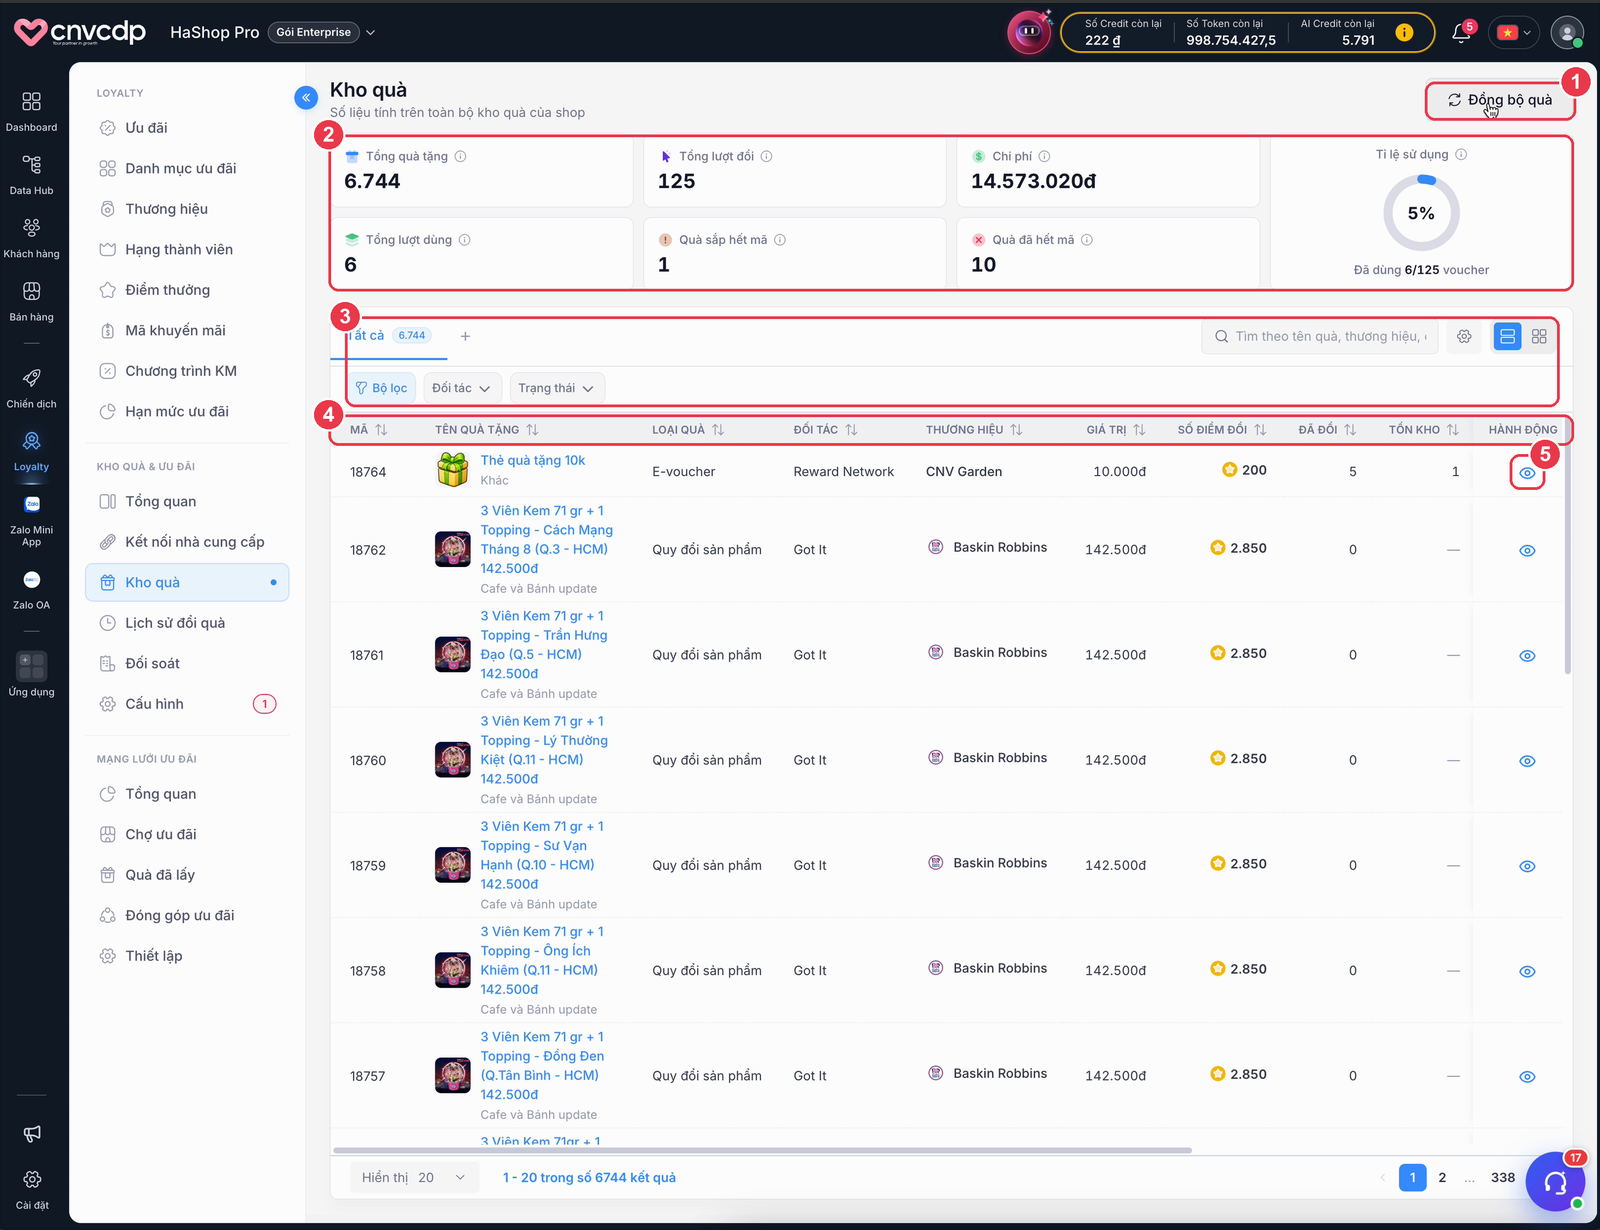Click the megaphone announcements icon
This screenshot has height=1230, width=1600.
tap(31, 1133)
